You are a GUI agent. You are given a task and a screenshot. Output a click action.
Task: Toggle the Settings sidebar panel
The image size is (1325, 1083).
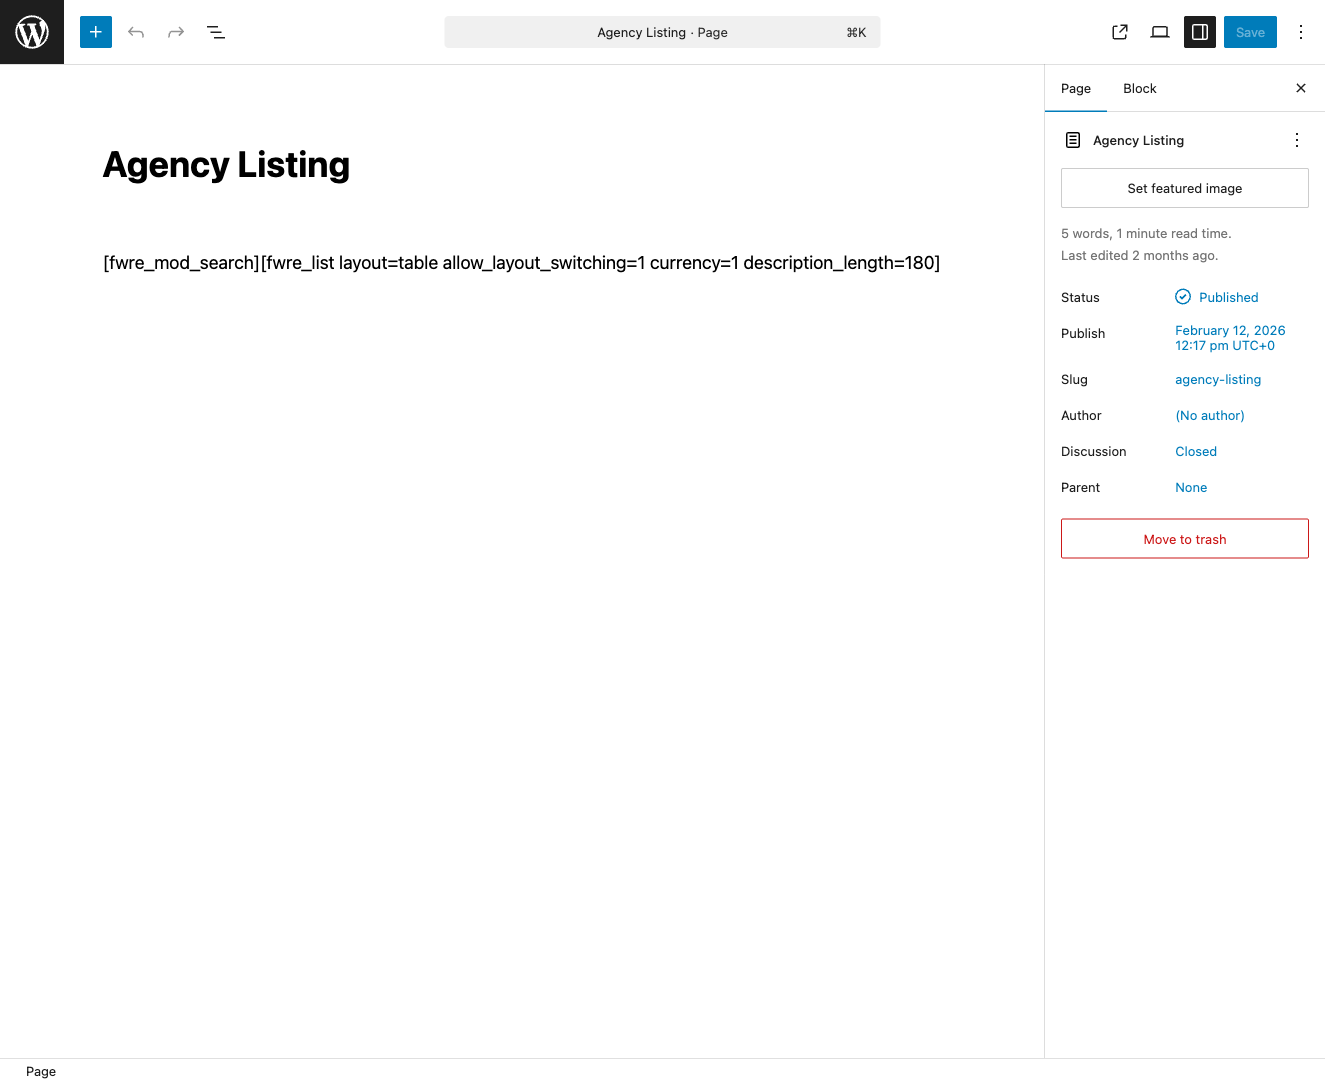point(1200,32)
